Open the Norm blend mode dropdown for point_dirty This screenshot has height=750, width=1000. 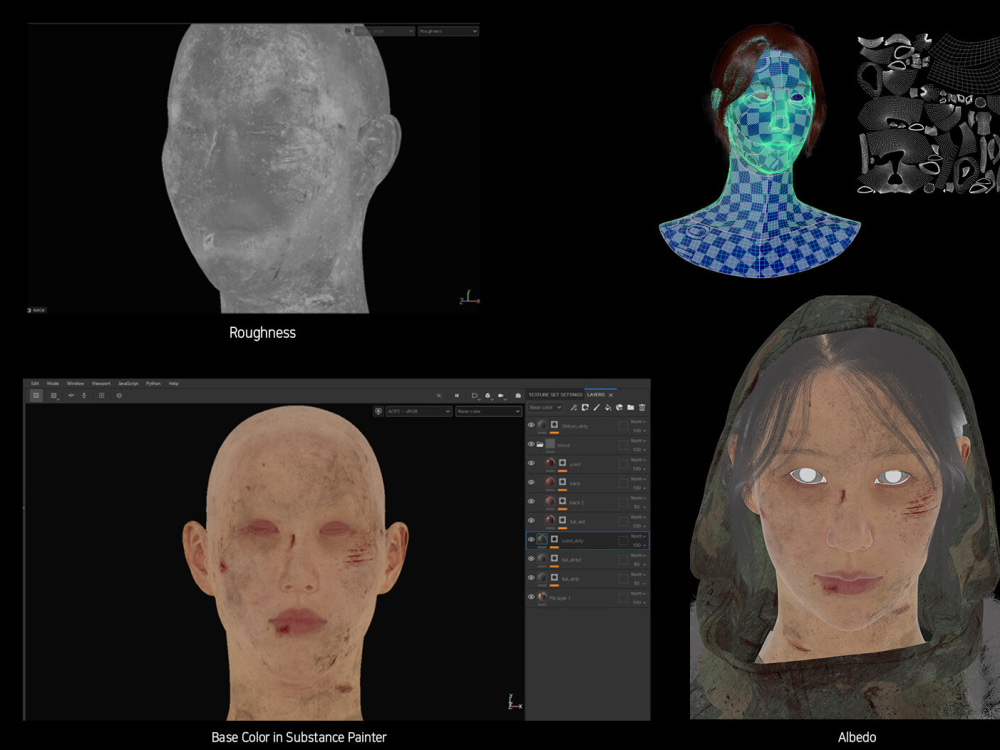pos(638,535)
